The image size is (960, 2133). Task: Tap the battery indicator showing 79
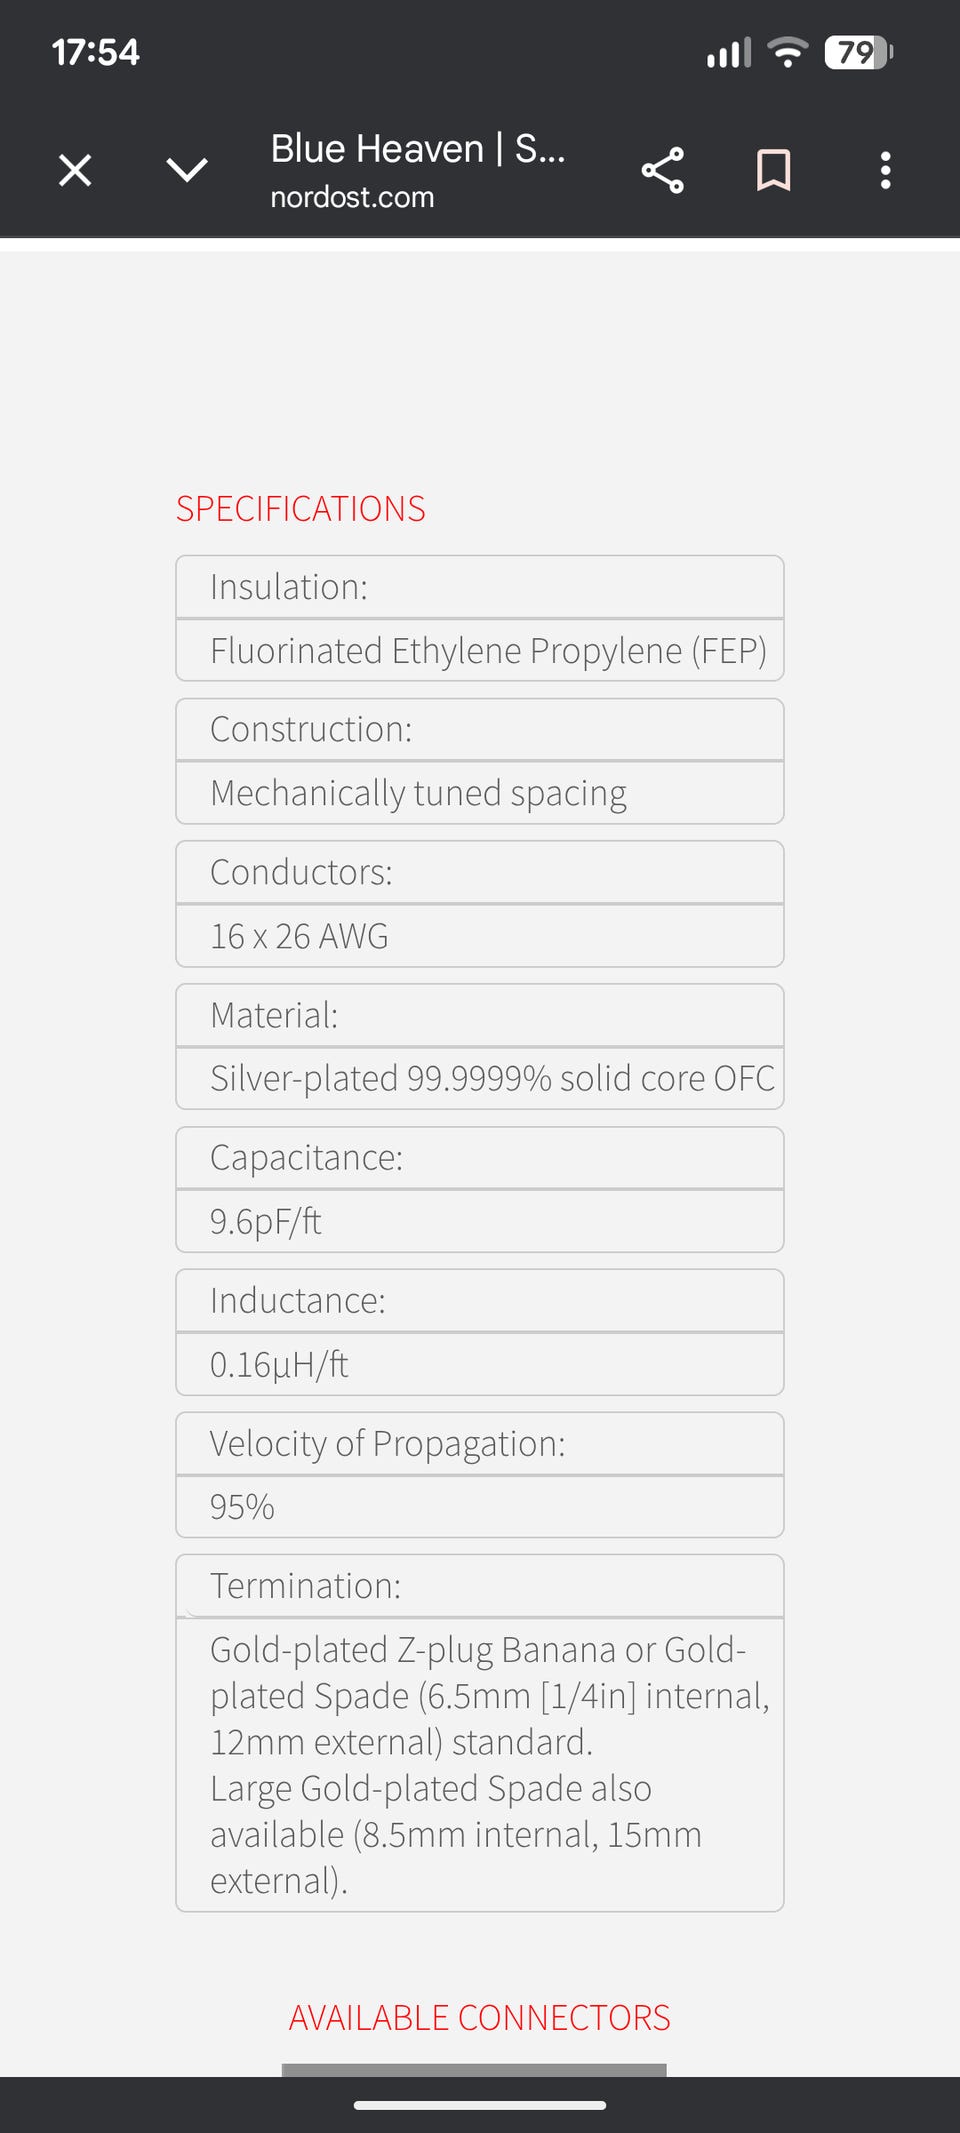coord(858,52)
